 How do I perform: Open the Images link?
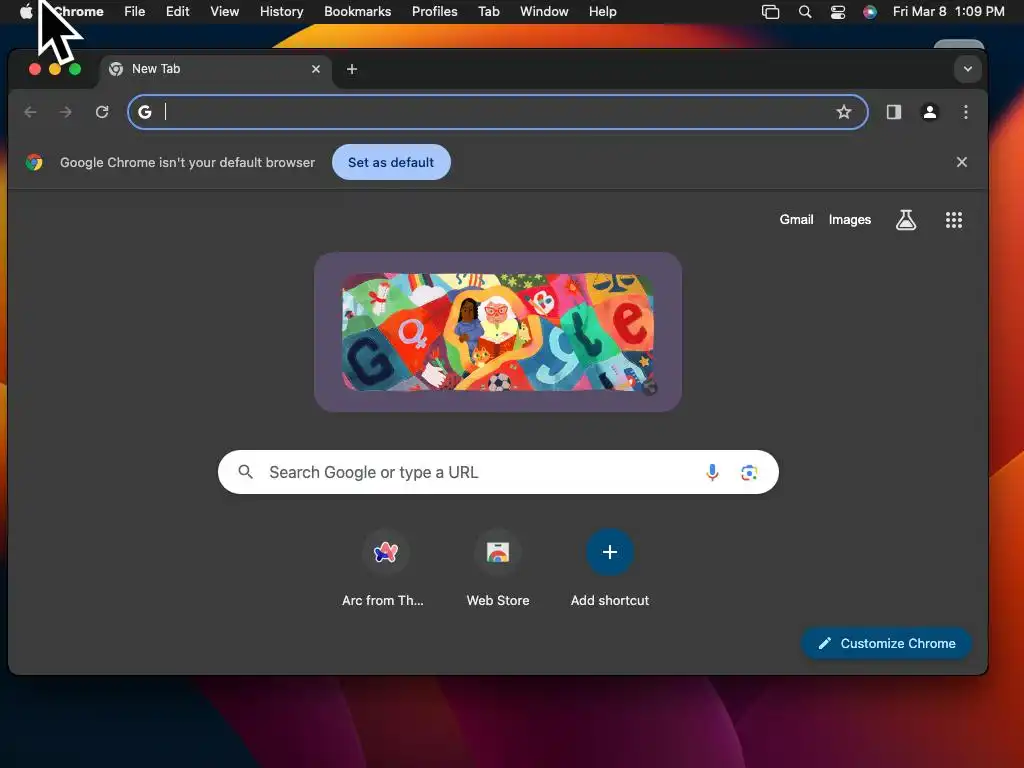click(x=850, y=220)
